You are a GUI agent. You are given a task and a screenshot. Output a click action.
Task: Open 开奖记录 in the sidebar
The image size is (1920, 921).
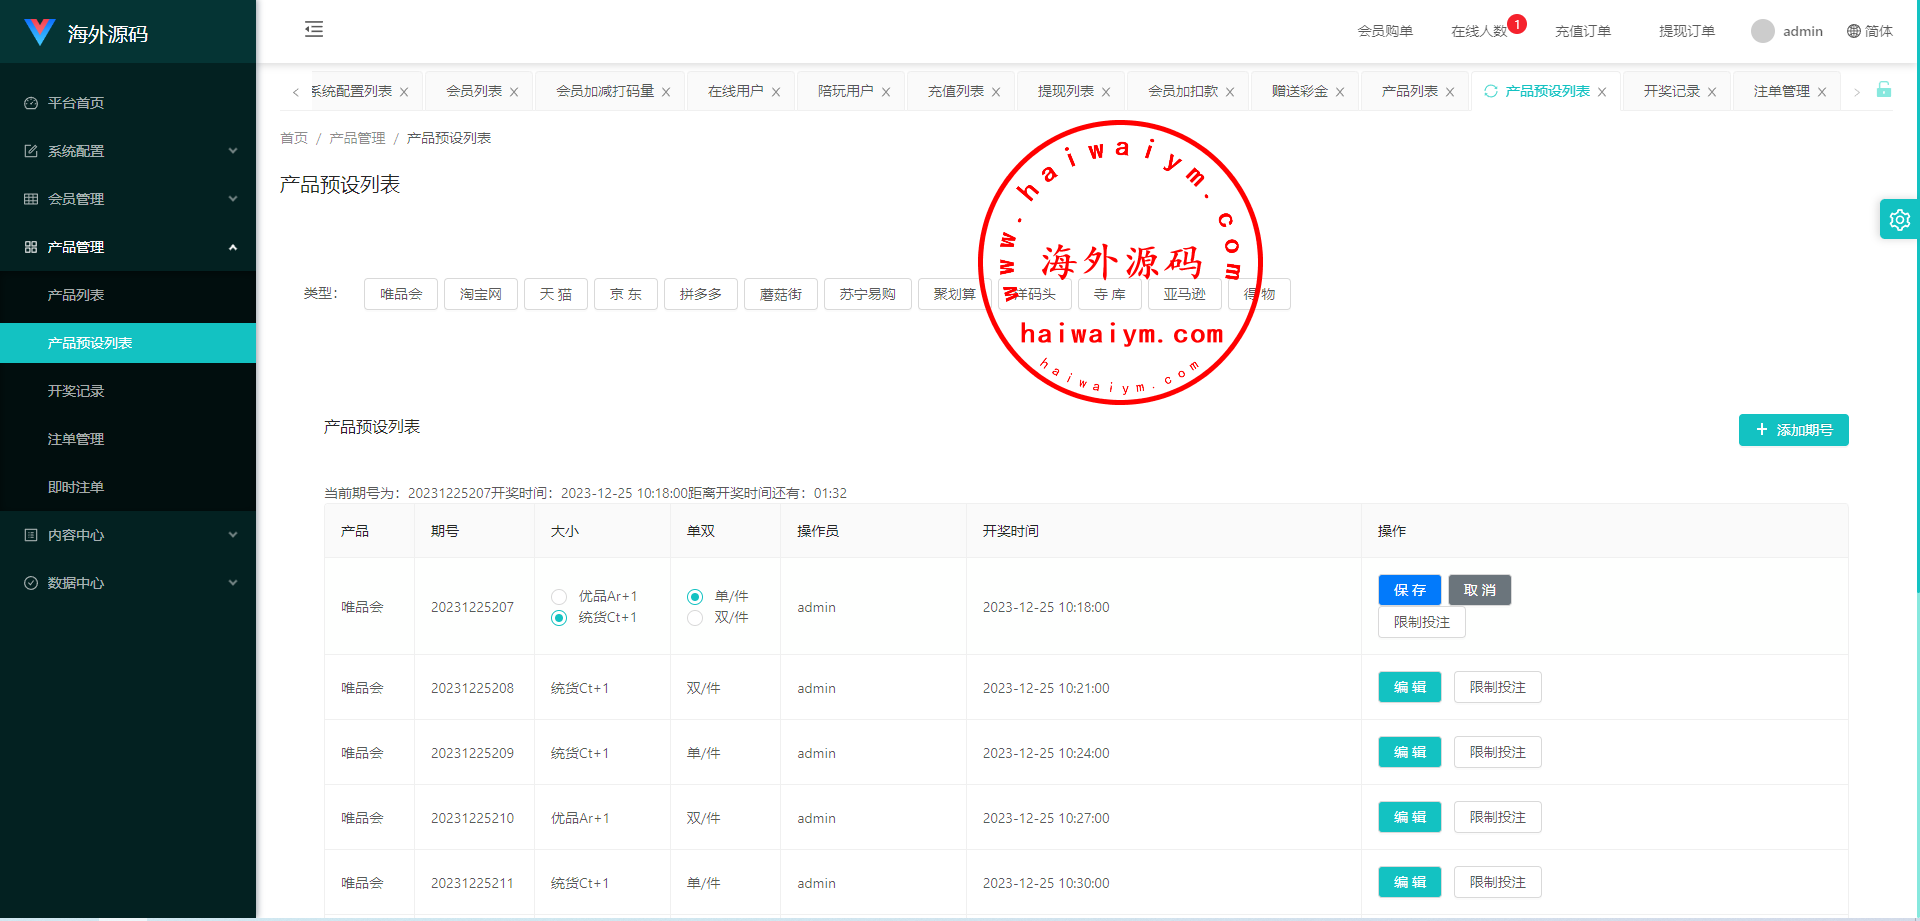click(76, 391)
